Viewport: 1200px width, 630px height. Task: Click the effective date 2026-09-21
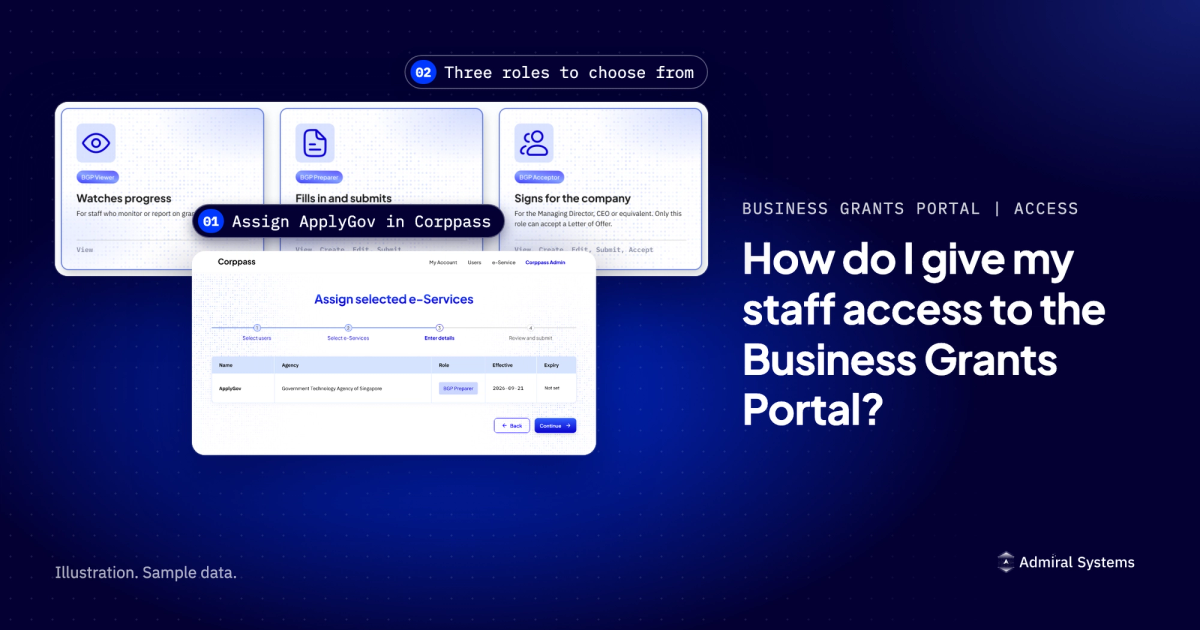point(507,387)
